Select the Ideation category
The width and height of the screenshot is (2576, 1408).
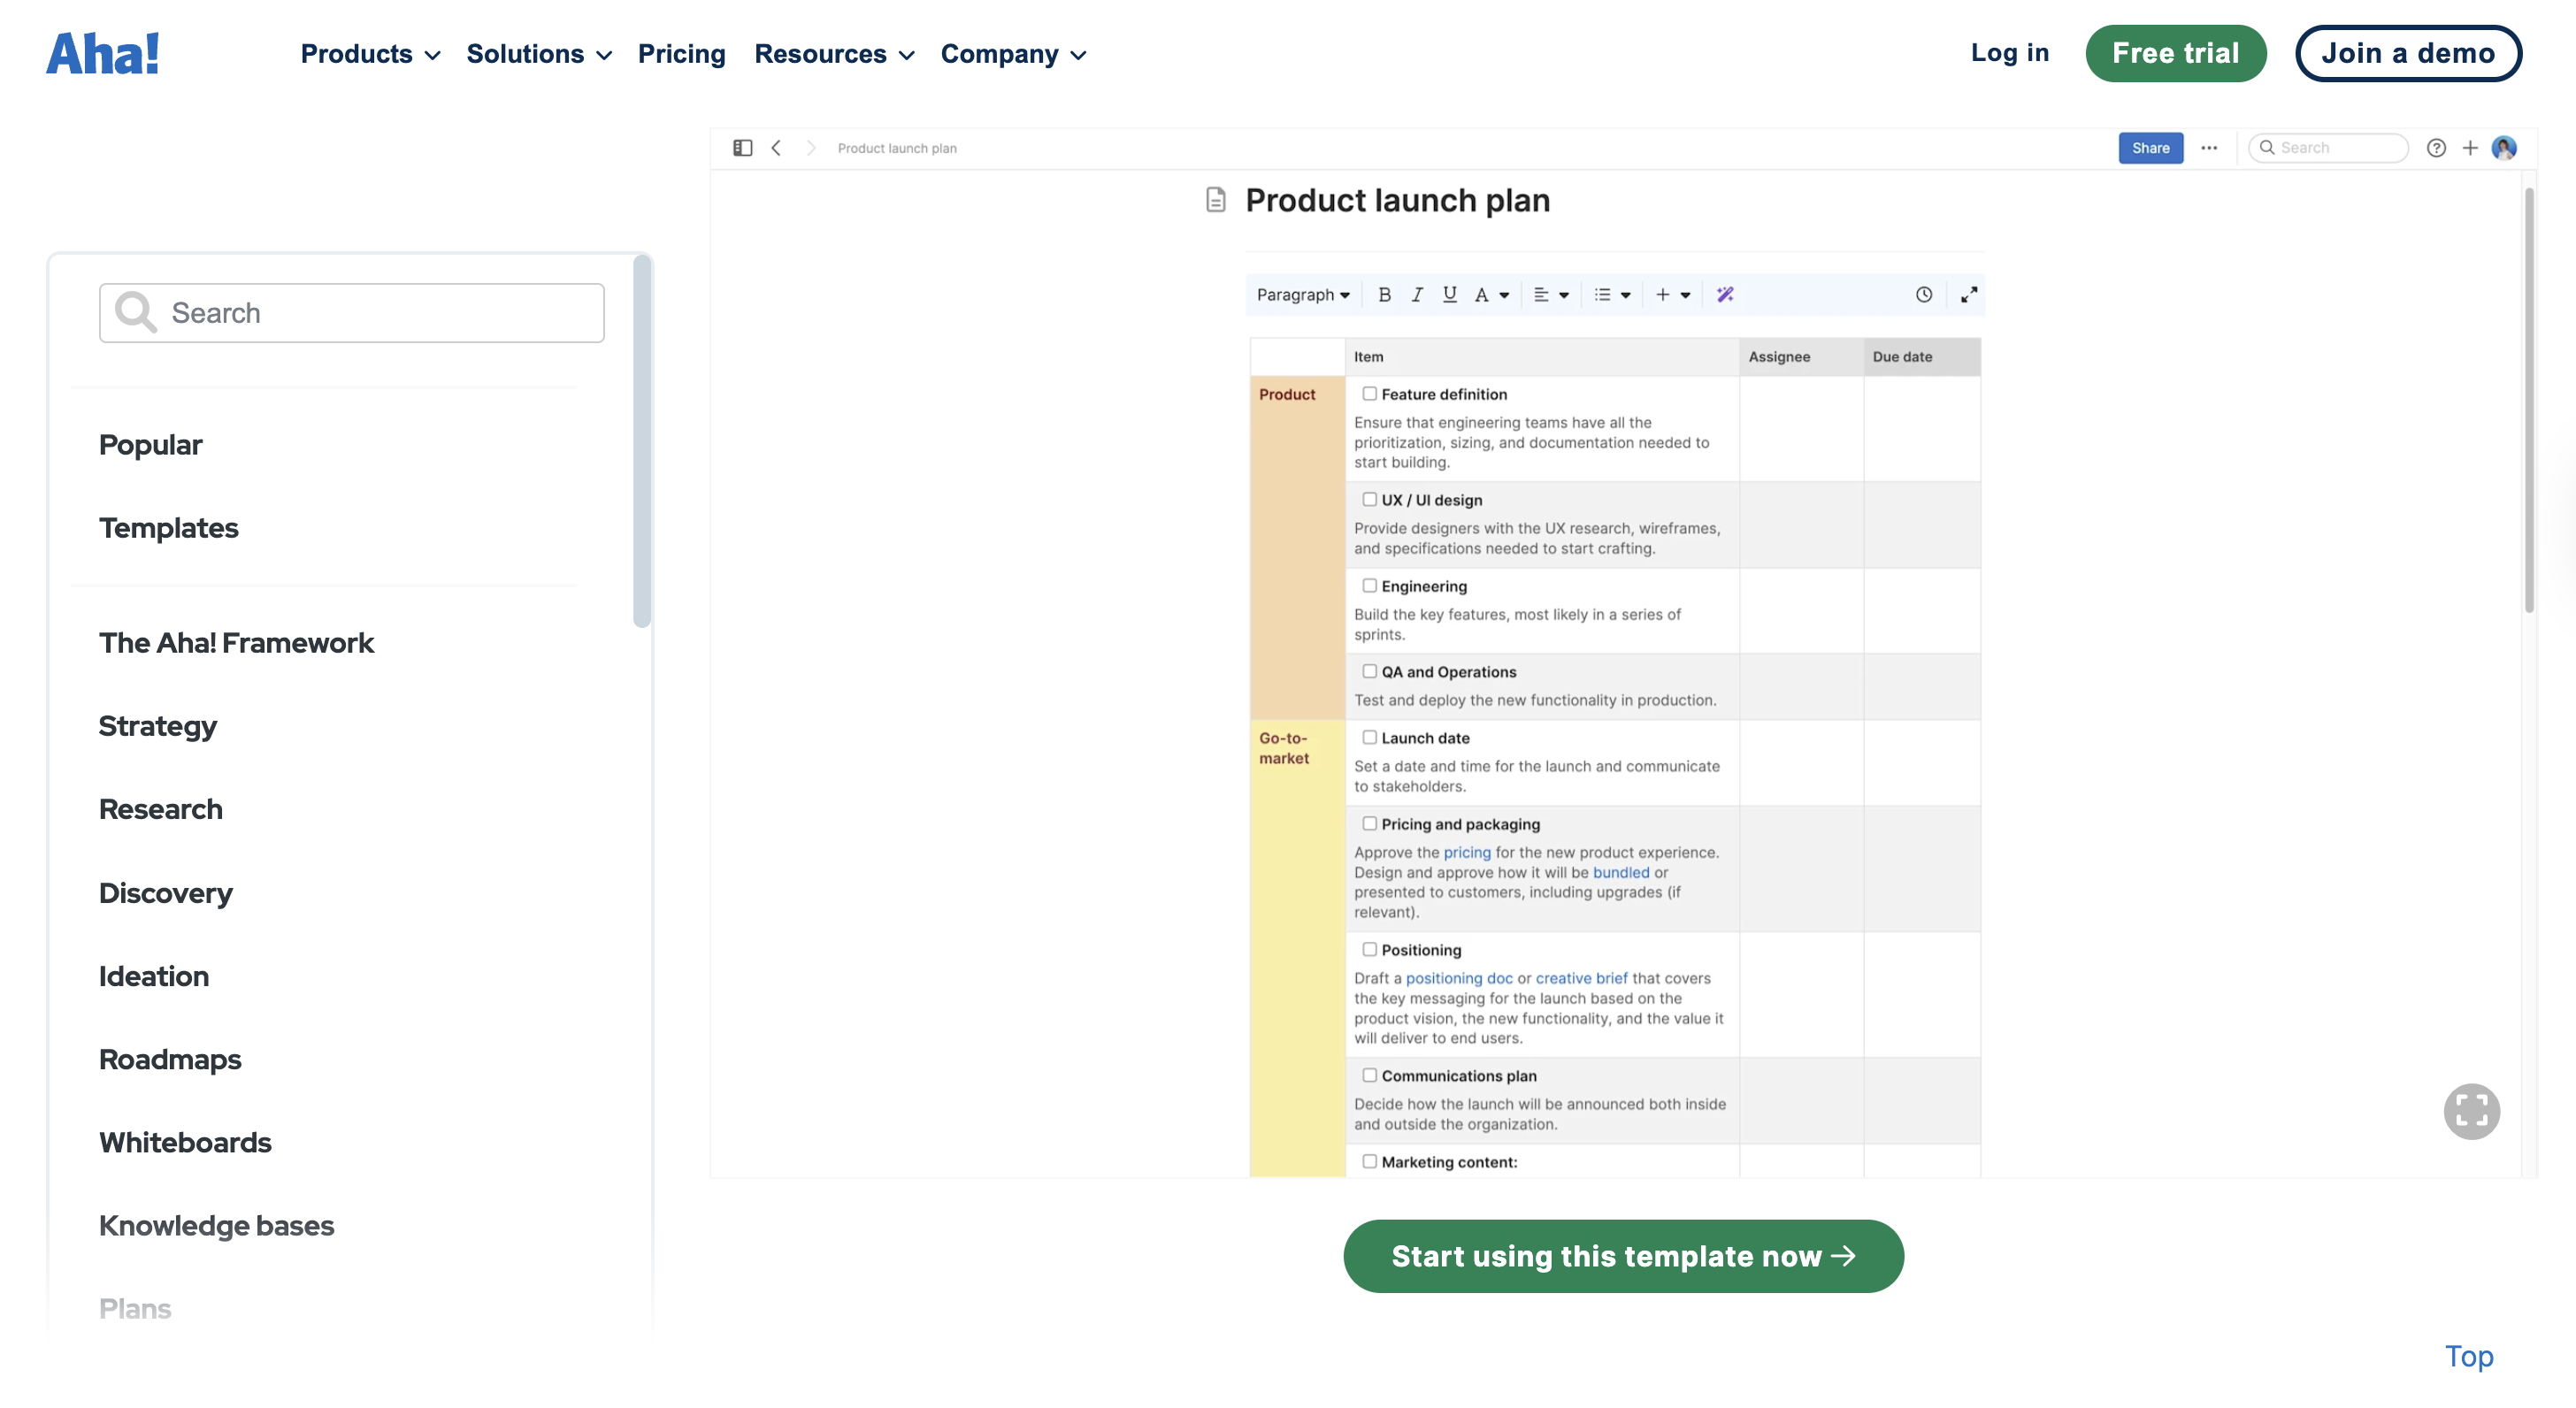pos(153,976)
